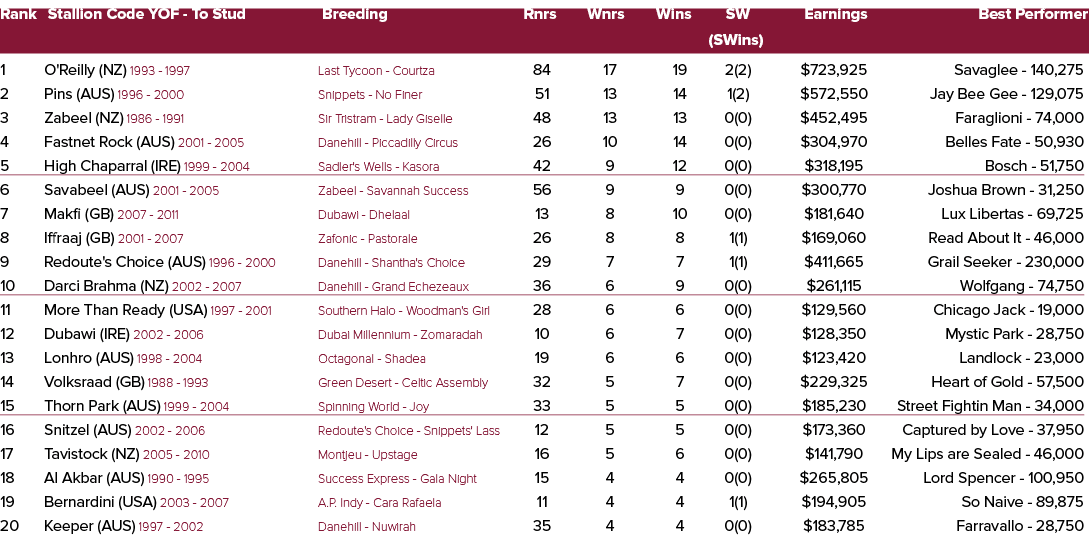Click best performer So Naive - 89,875

point(1022,502)
